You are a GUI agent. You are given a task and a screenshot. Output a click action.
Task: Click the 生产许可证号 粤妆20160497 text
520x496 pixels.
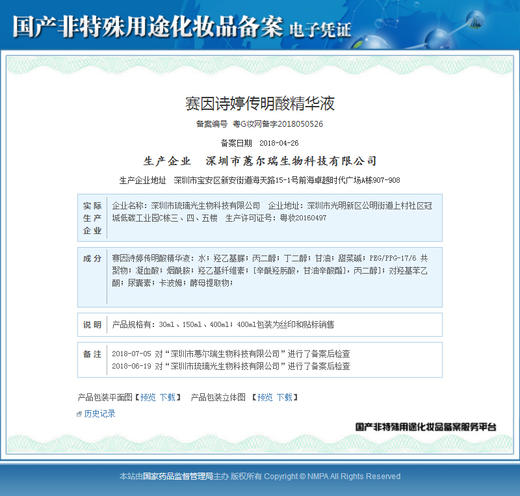point(276,218)
